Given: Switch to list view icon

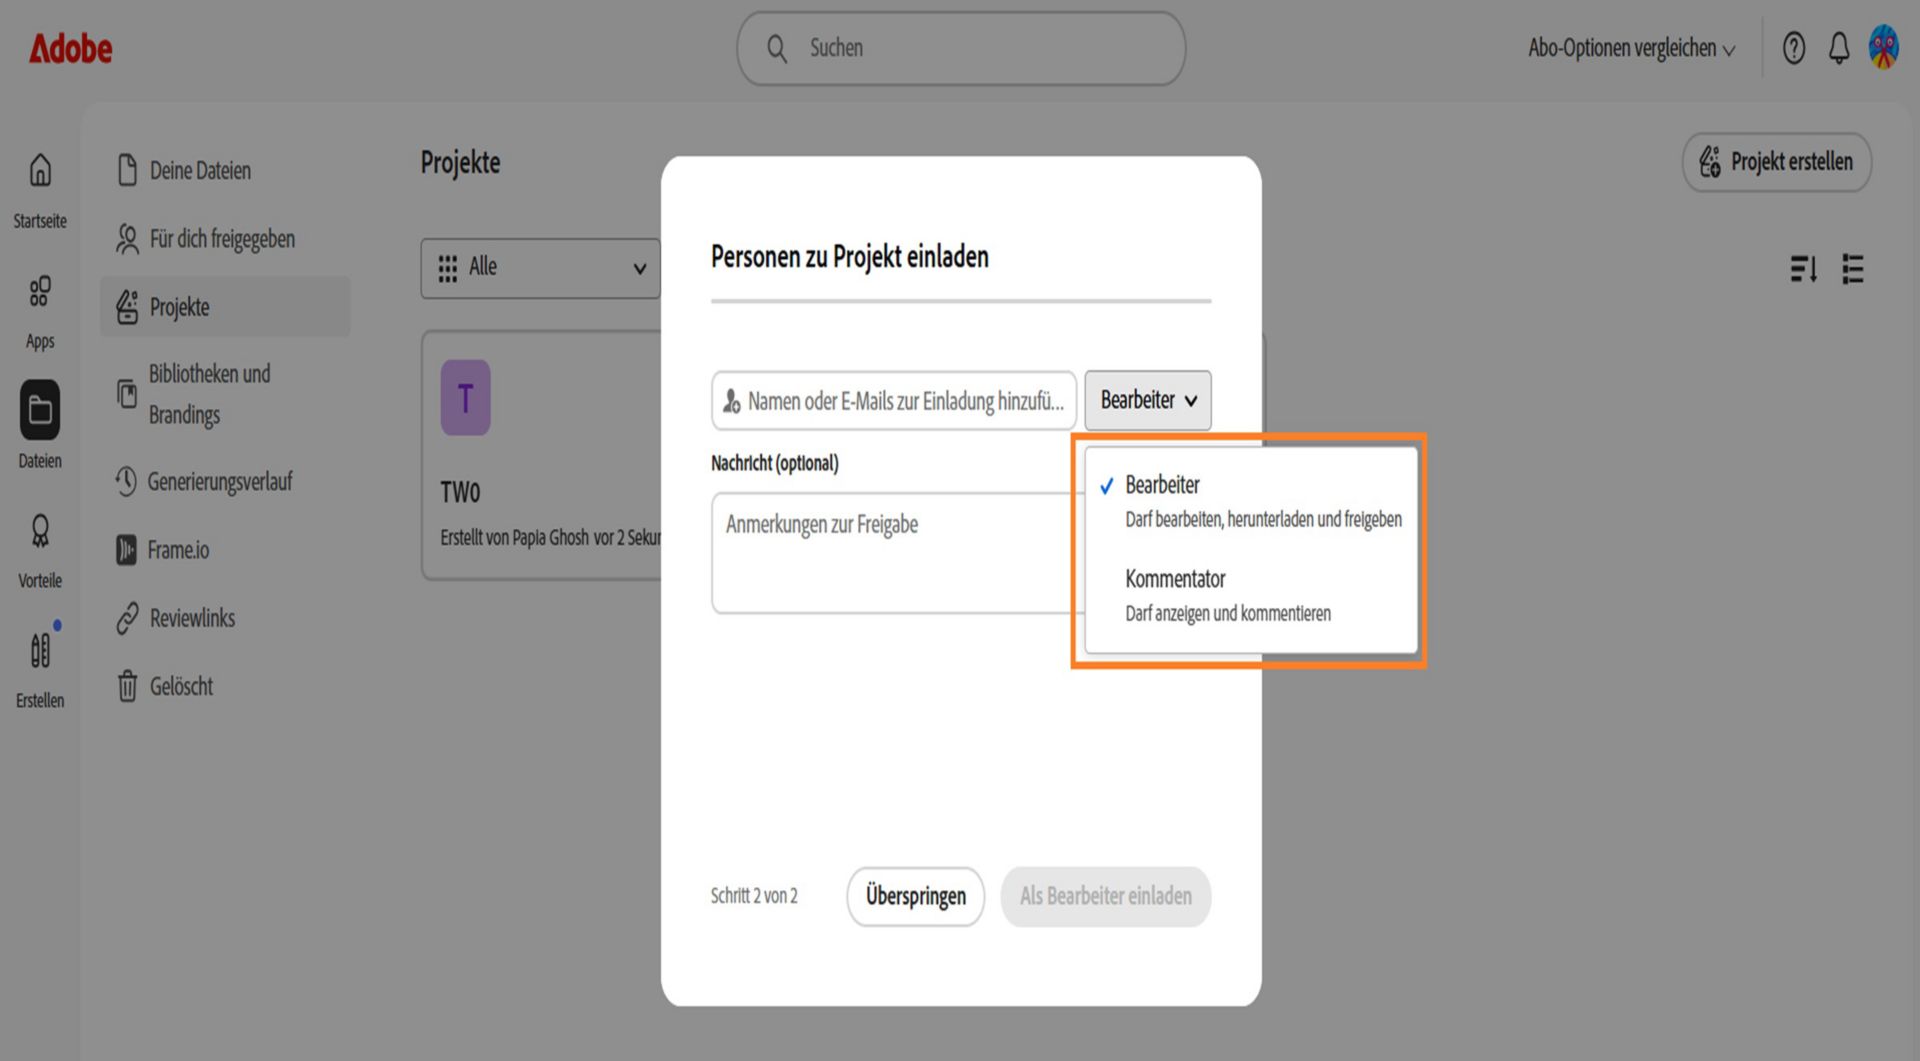Looking at the screenshot, I should coord(1852,269).
